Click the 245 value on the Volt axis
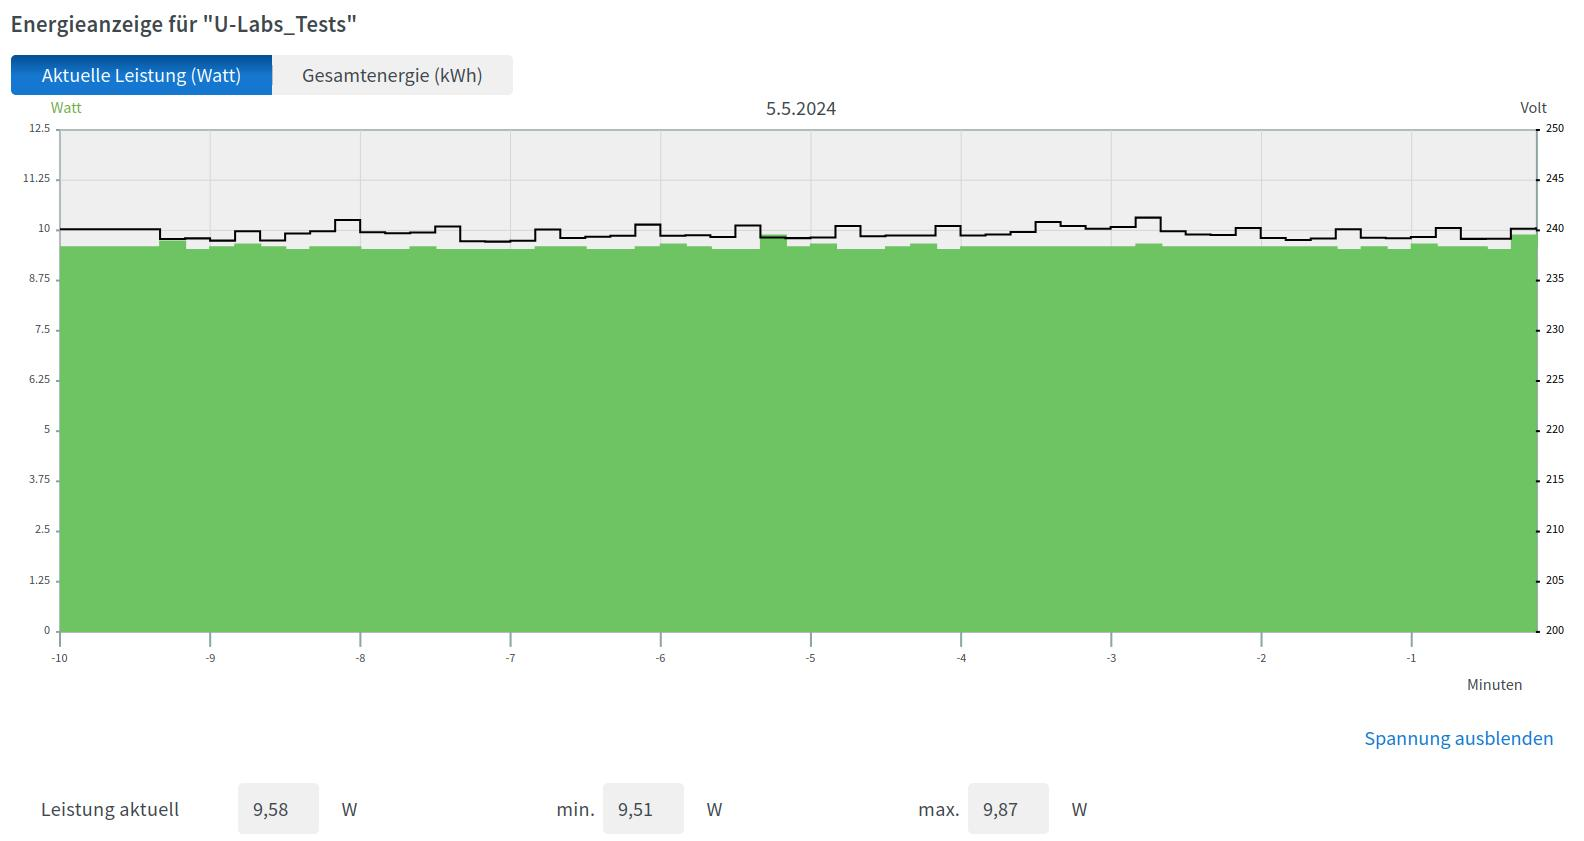 tap(1555, 178)
